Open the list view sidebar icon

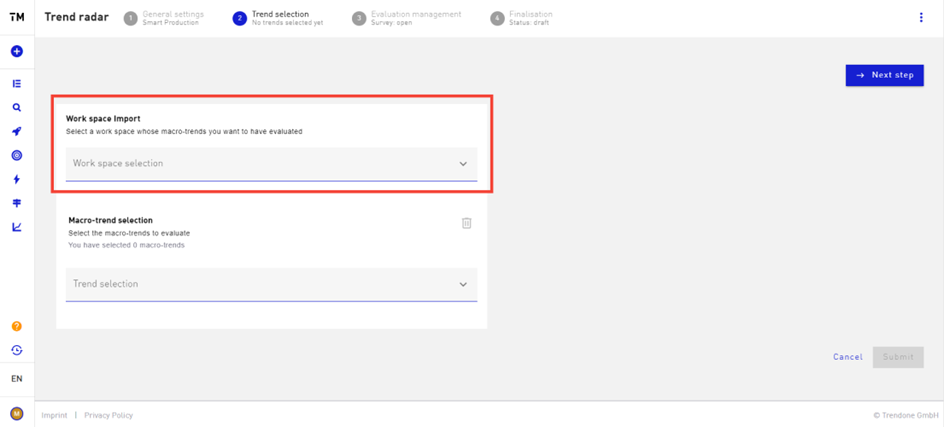coord(17,83)
